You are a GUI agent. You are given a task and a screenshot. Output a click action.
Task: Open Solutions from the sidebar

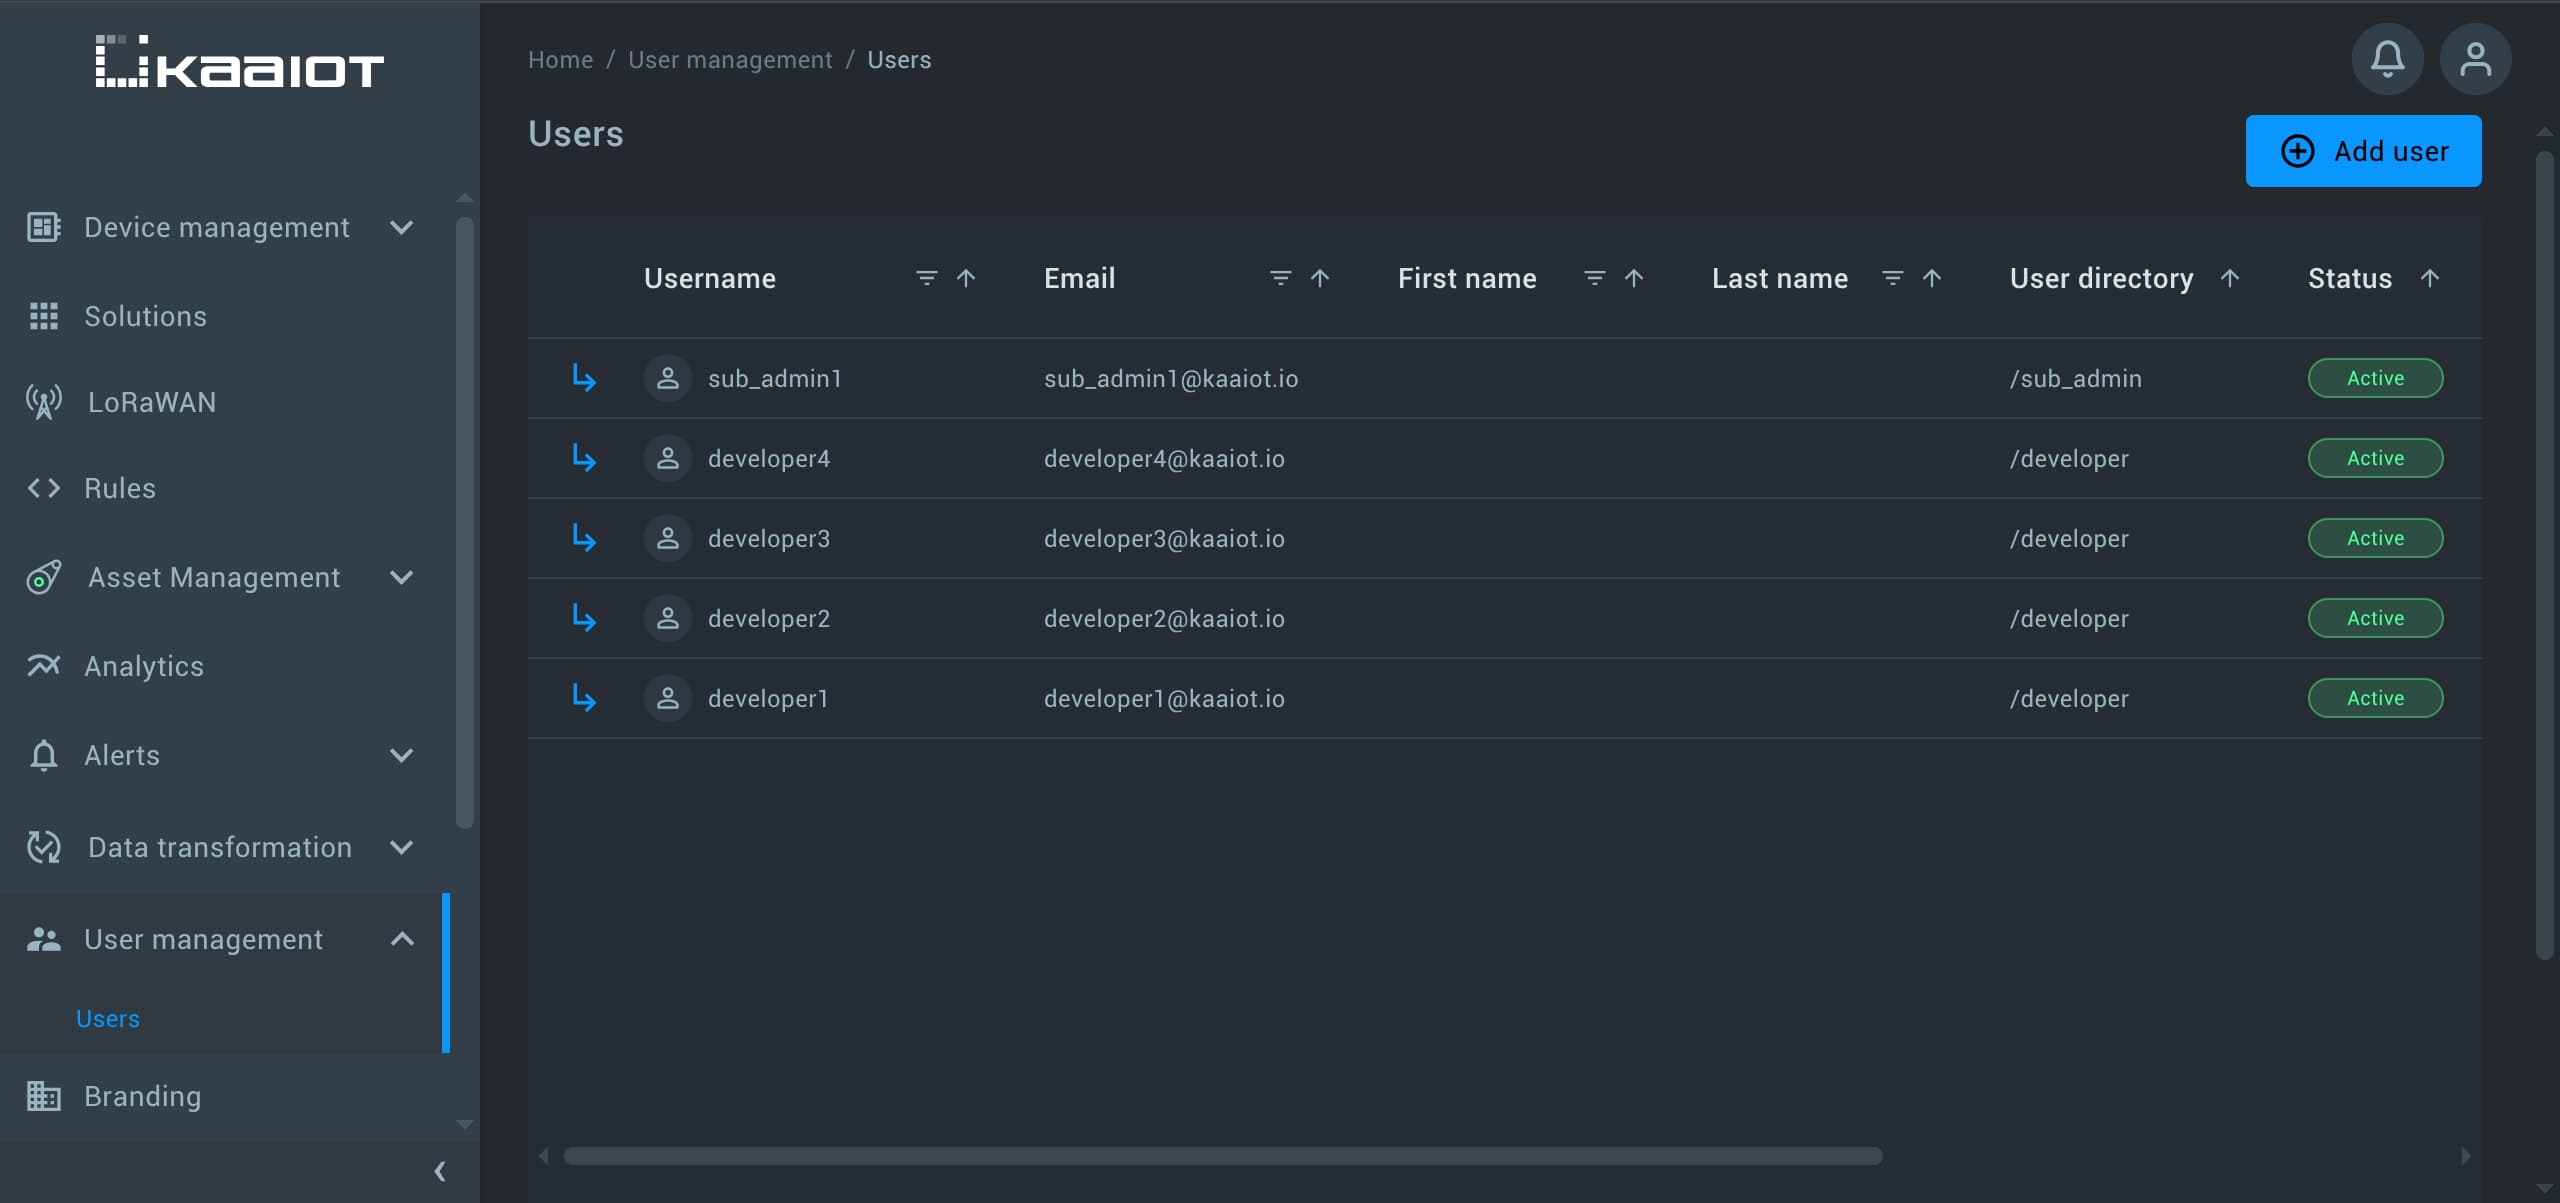(145, 316)
